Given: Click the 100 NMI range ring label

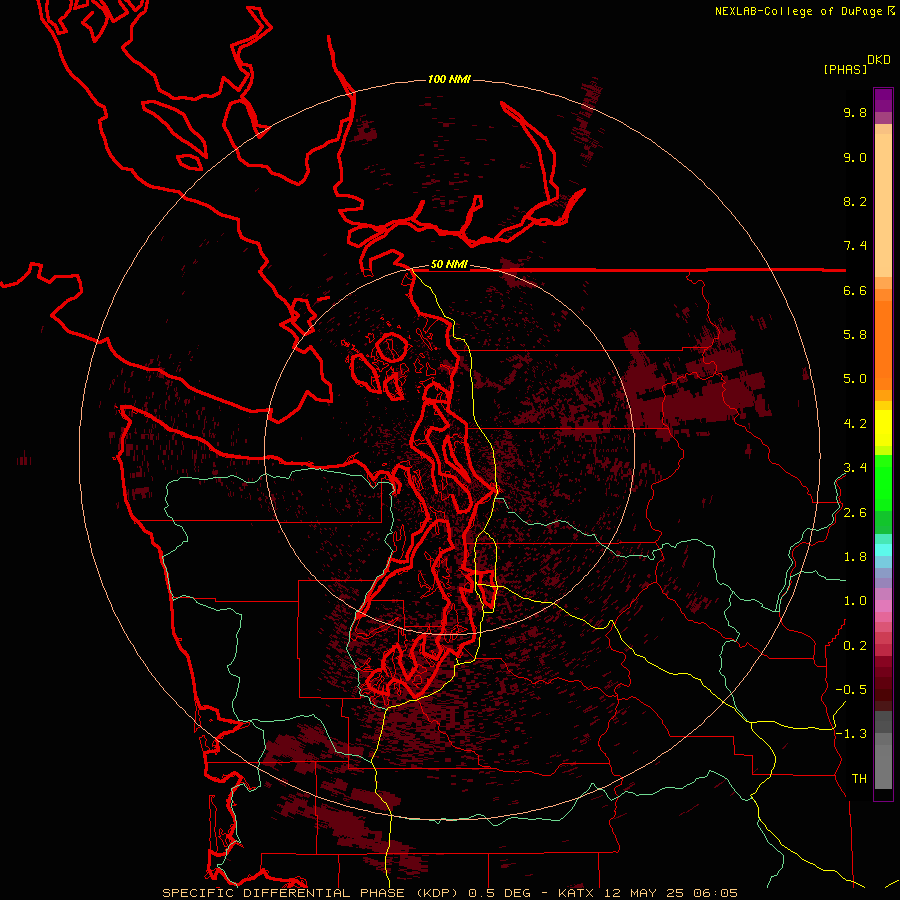Looking at the screenshot, I should pyautogui.click(x=449, y=79).
